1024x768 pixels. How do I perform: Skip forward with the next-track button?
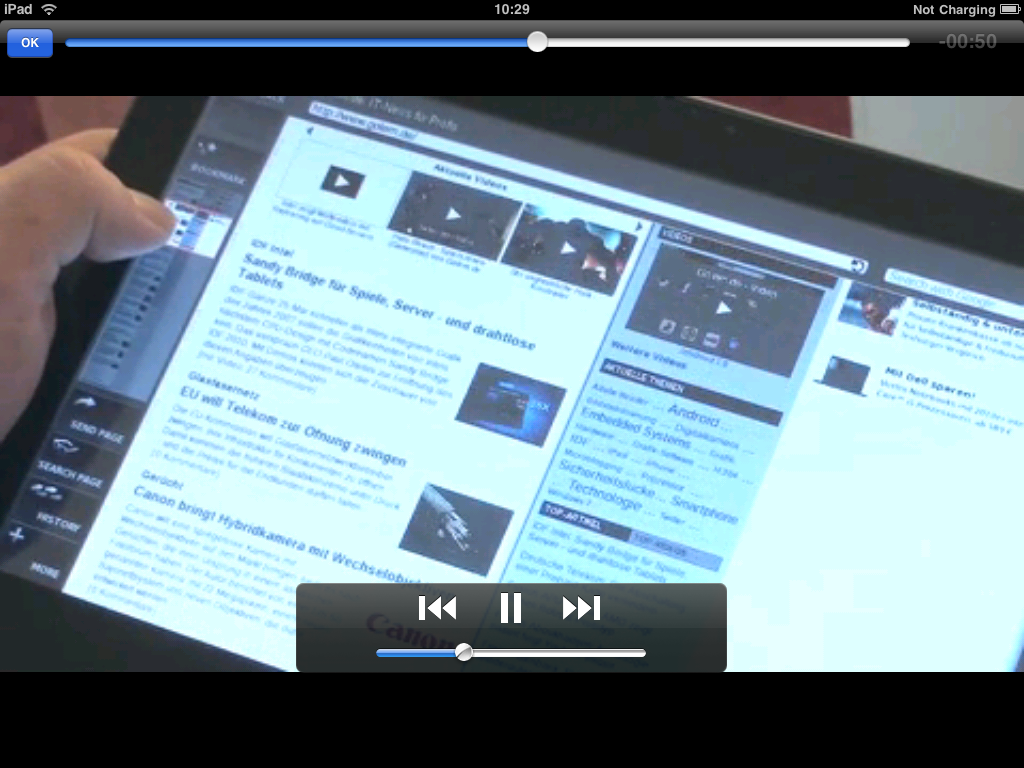pyautogui.click(x=582, y=607)
